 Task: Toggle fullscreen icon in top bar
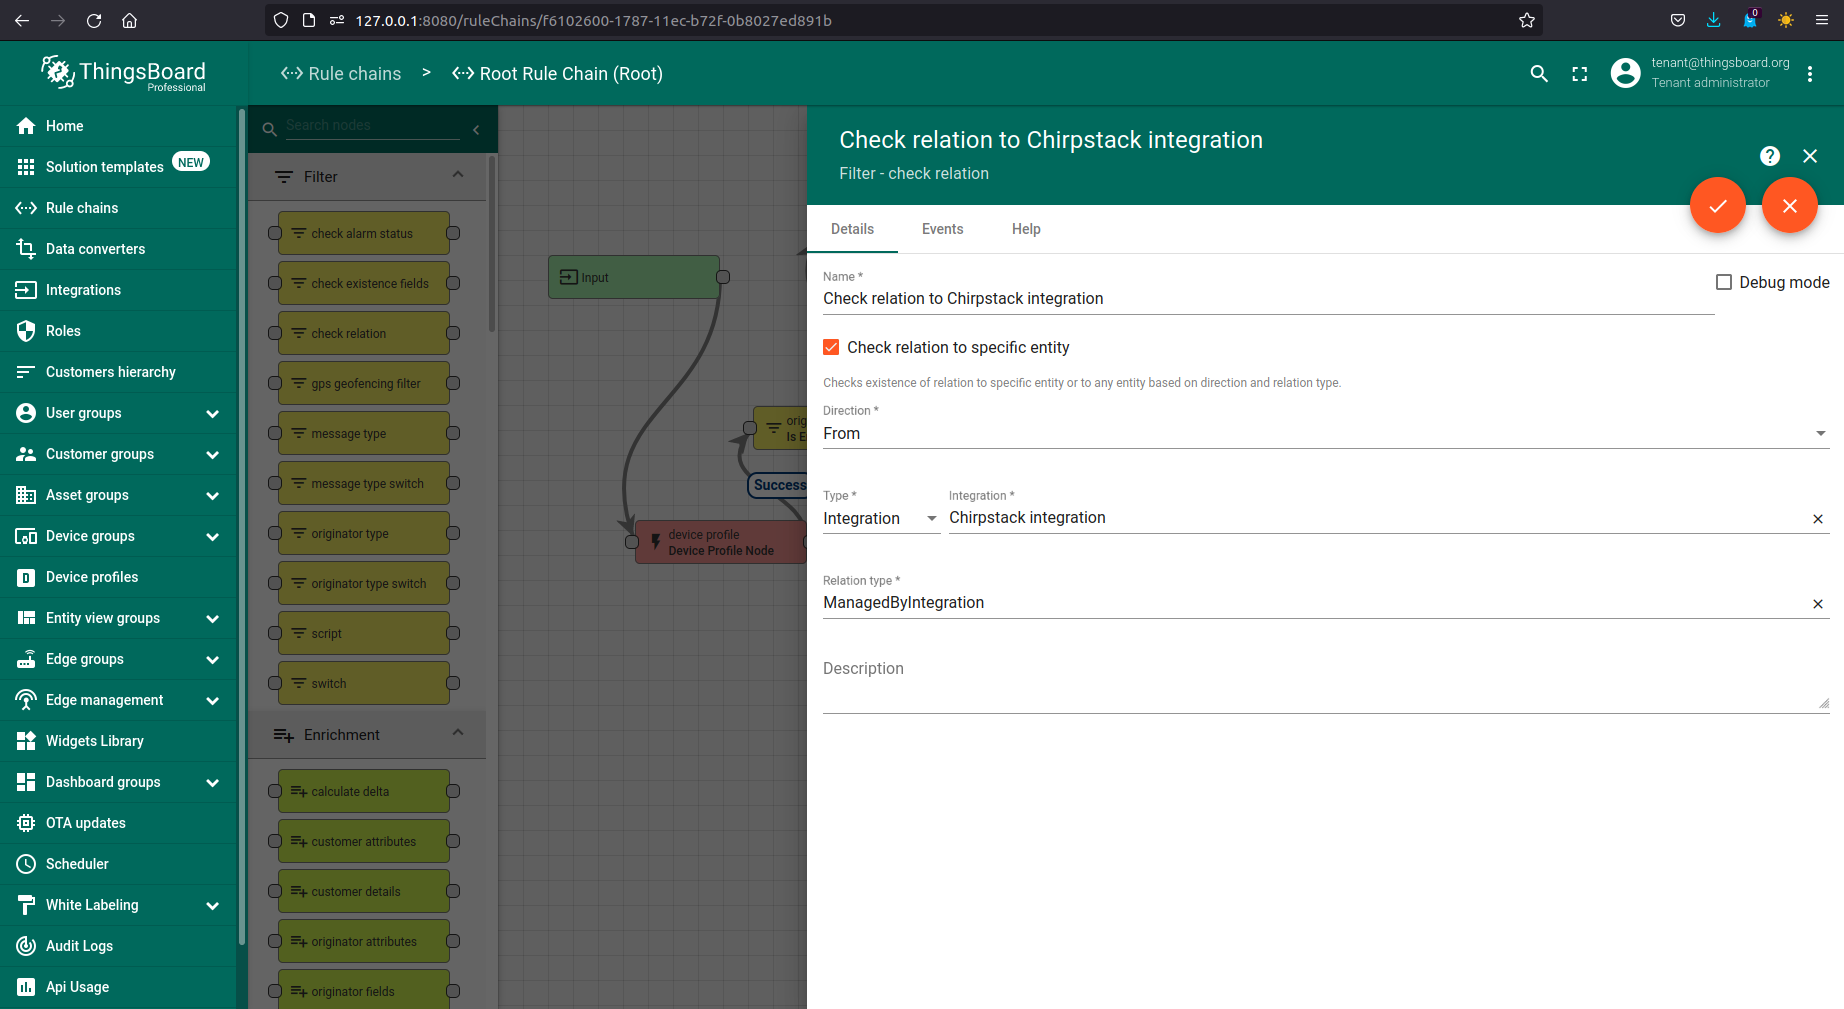(1580, 73)
